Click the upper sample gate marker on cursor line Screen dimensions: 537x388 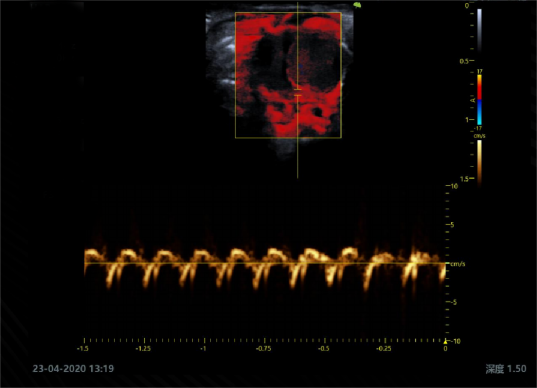pyautogui.click(x=298, y=89)
